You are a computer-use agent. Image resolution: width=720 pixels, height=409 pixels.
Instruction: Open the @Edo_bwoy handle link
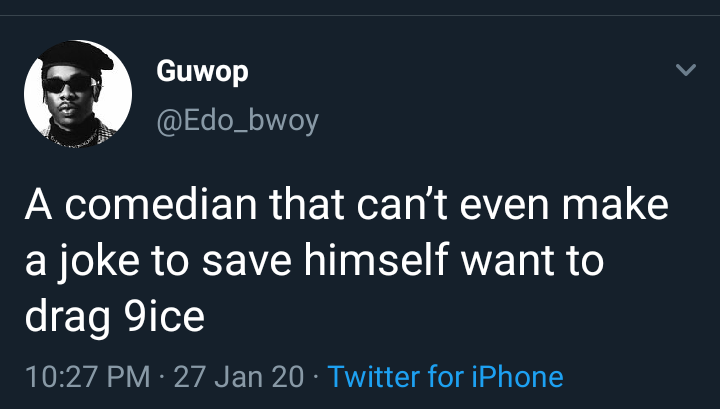(237, 122)
